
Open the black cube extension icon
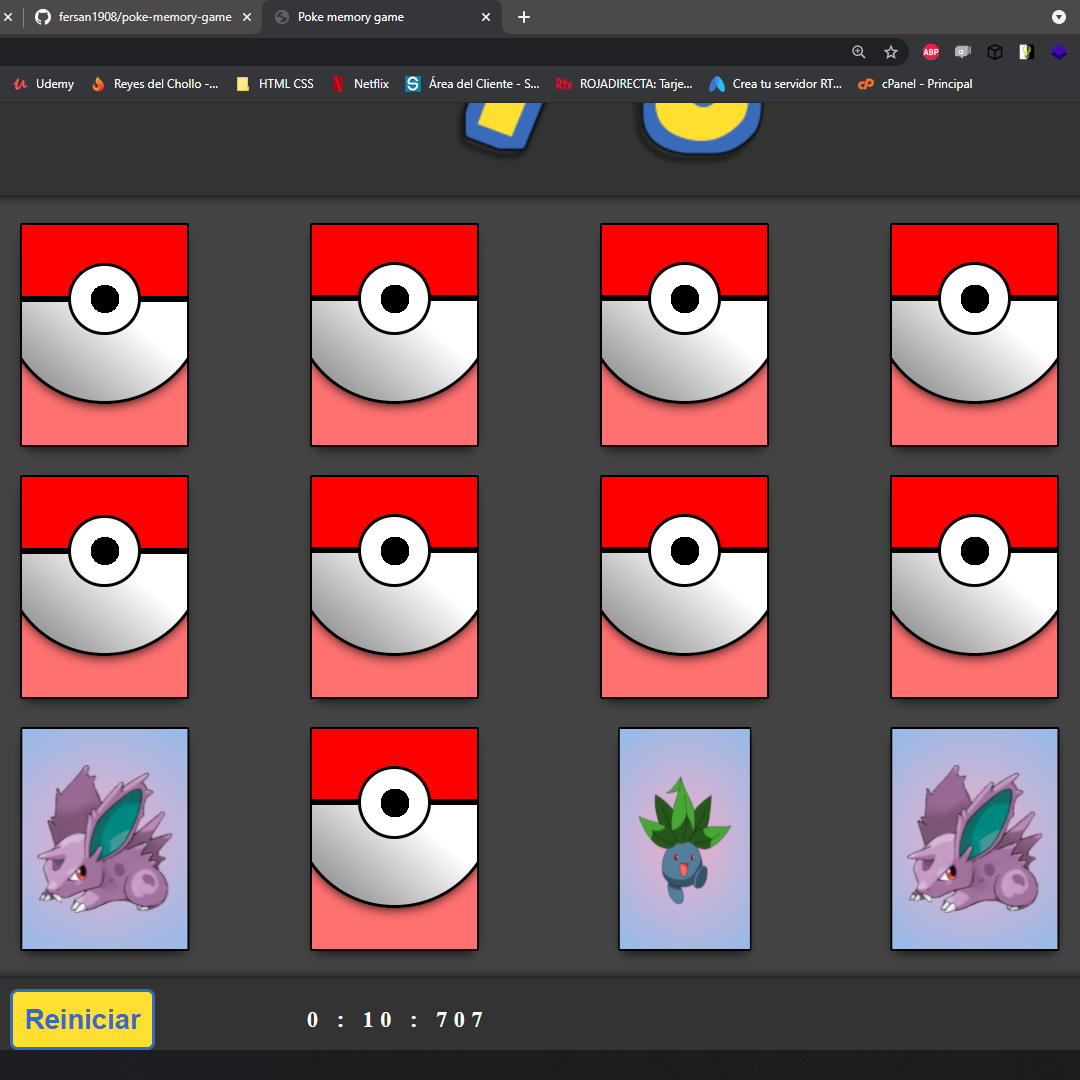point(995,52)
